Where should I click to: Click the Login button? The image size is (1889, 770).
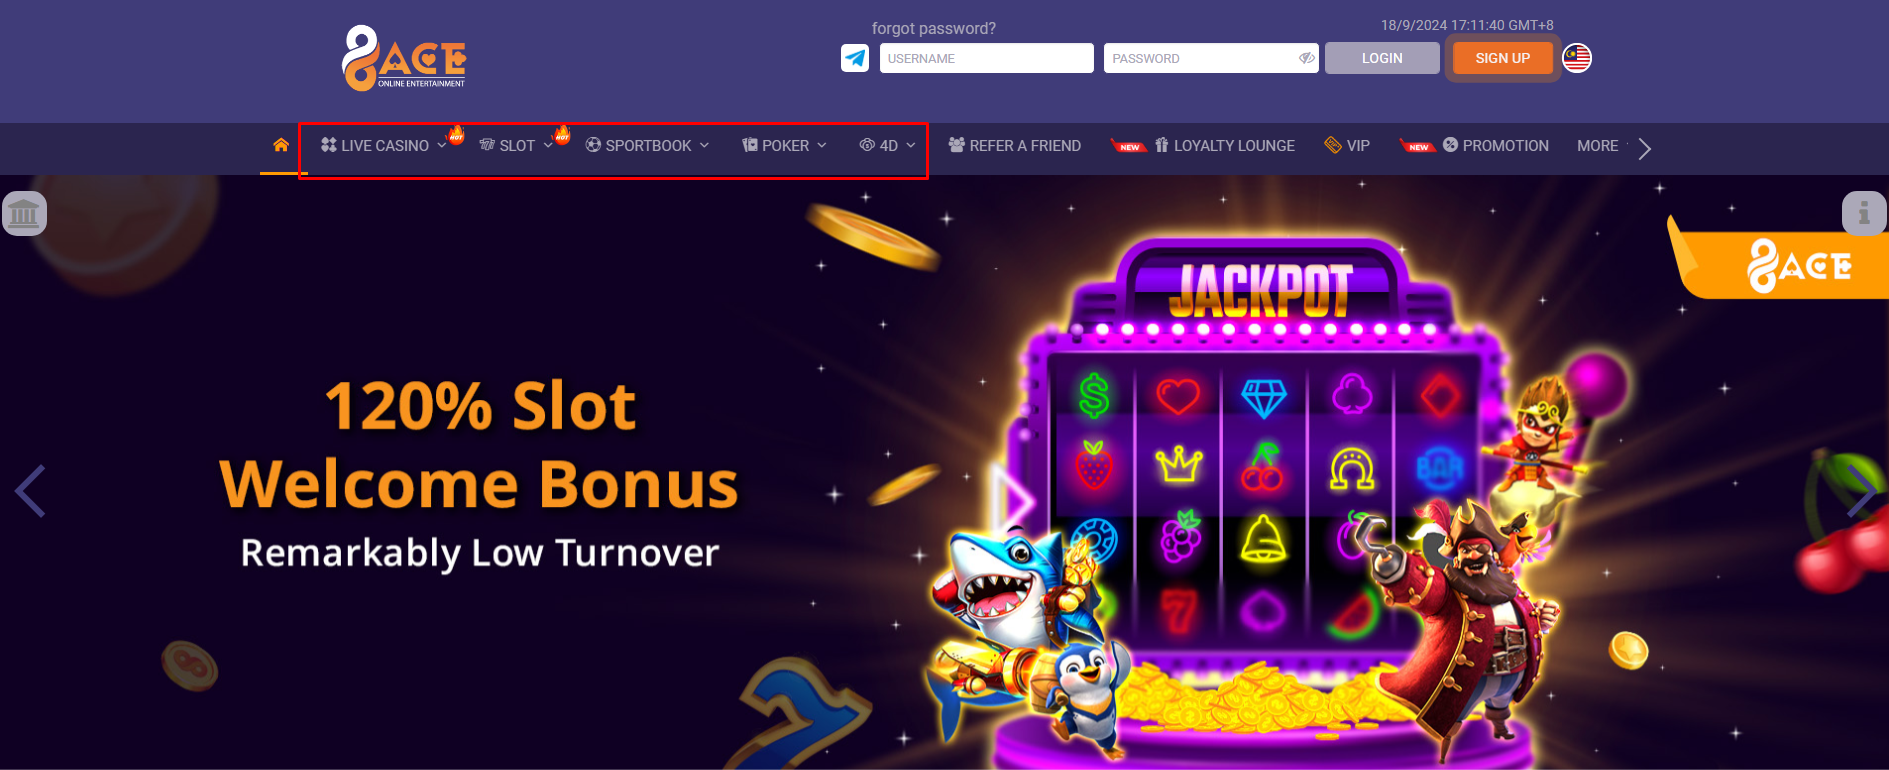coord(1382,58)
